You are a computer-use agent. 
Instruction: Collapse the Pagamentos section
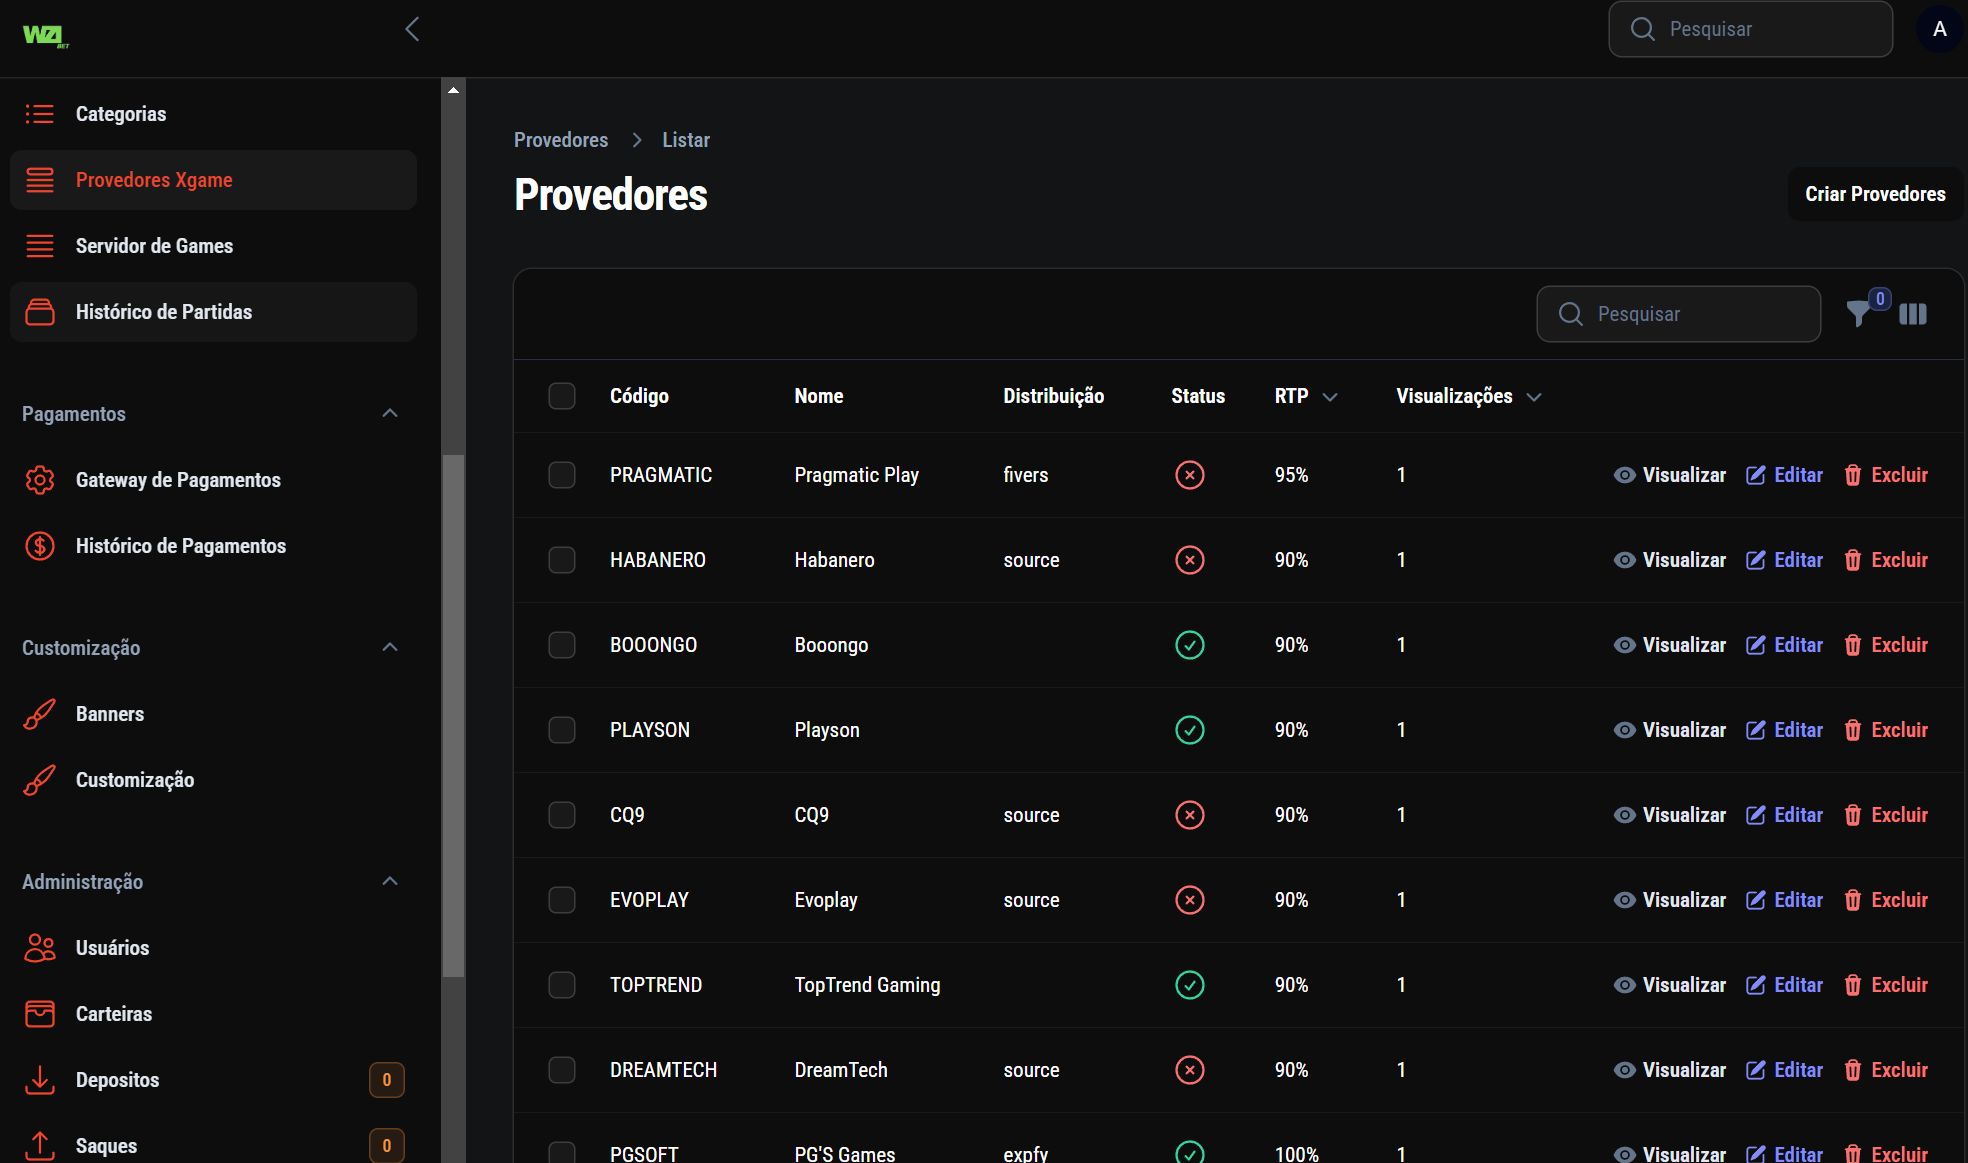click(390, 414)
